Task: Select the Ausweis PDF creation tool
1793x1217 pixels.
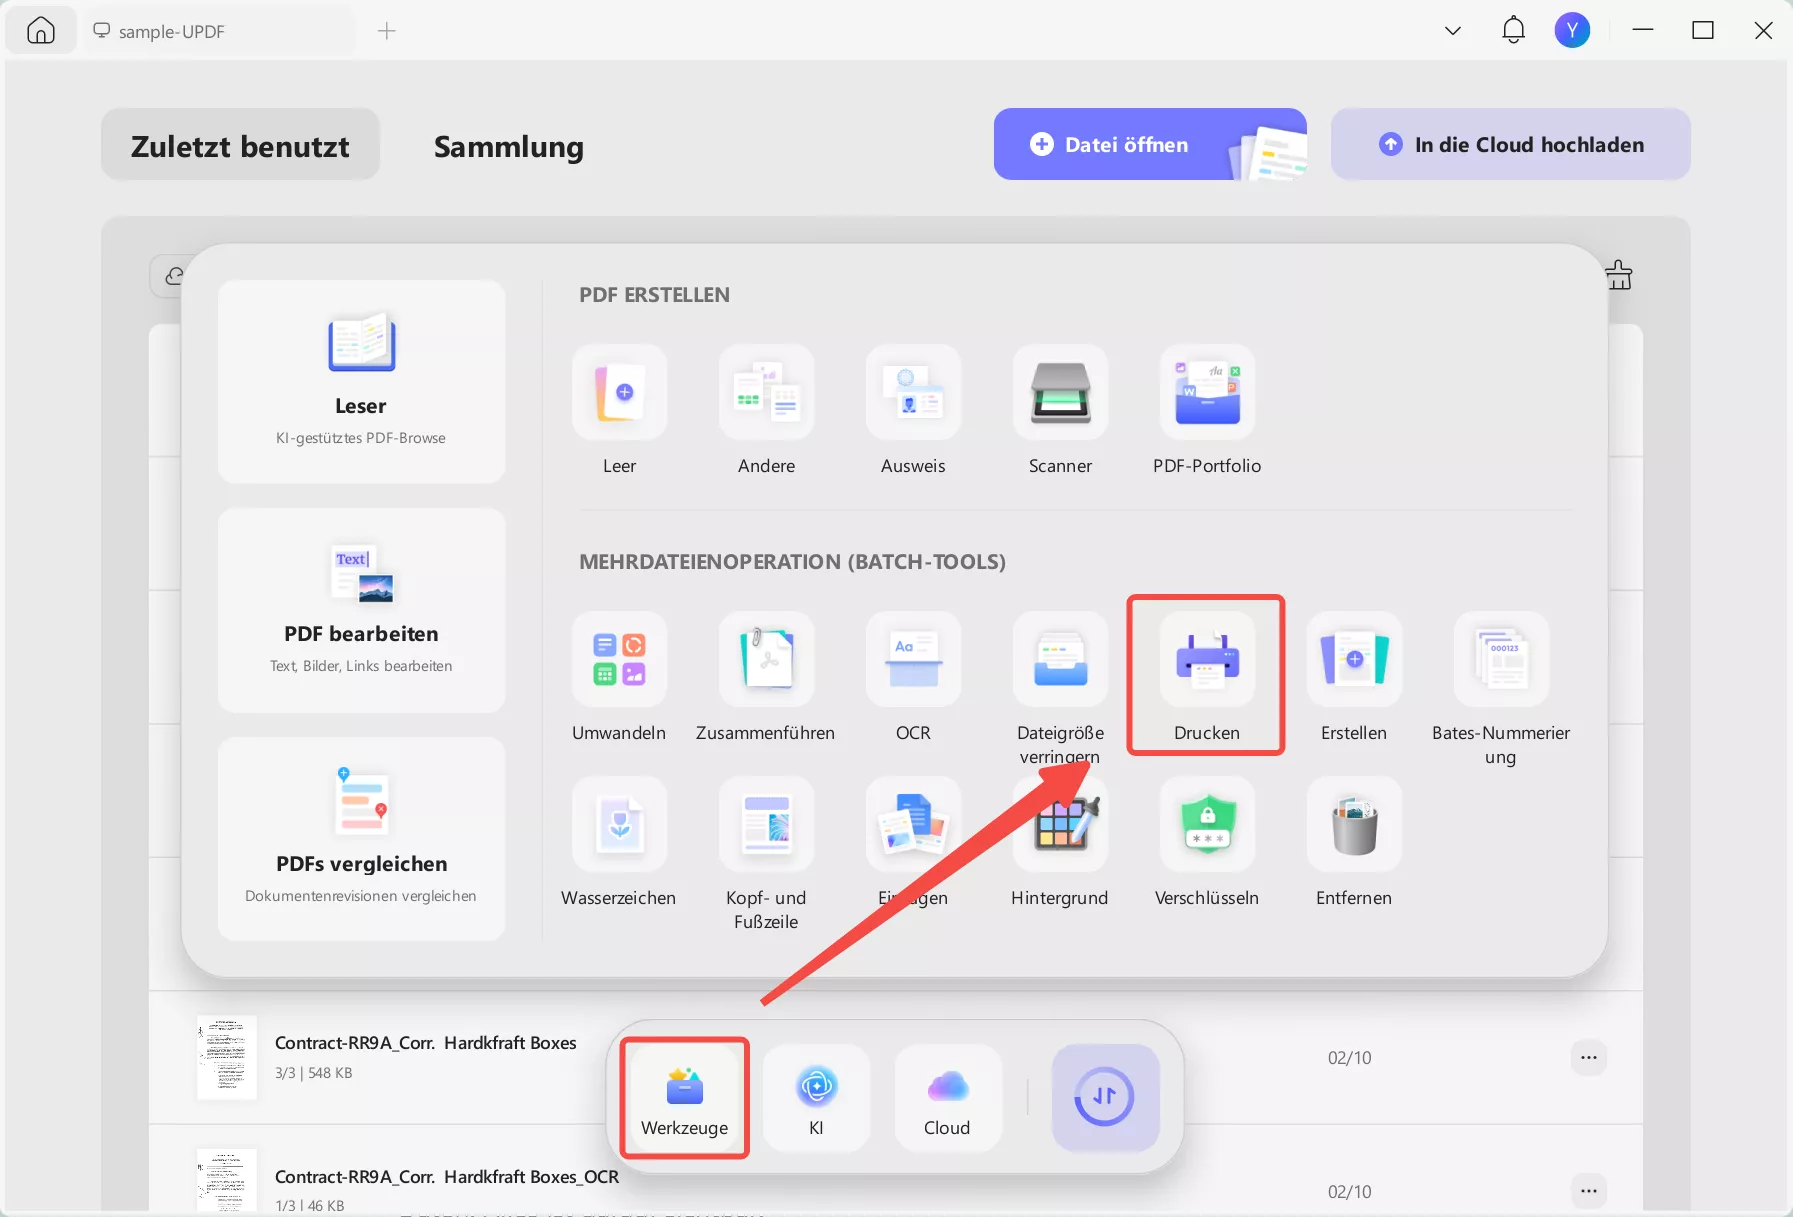Action: coord(913,392)
